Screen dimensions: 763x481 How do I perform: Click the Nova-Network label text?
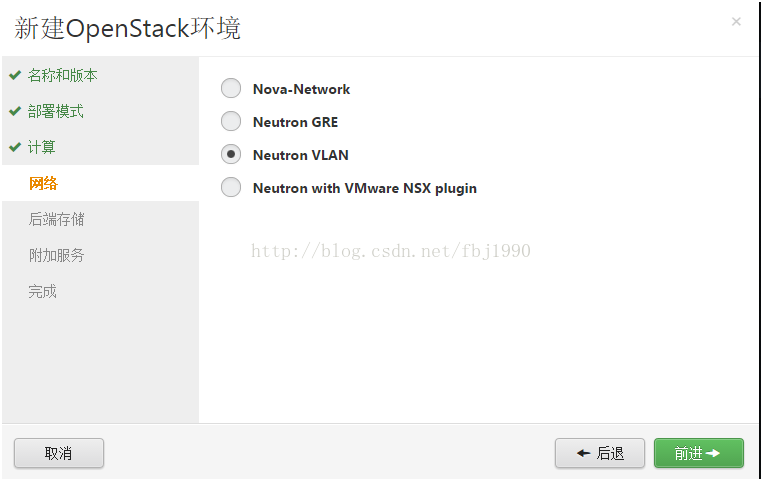[x=301, y=89]
